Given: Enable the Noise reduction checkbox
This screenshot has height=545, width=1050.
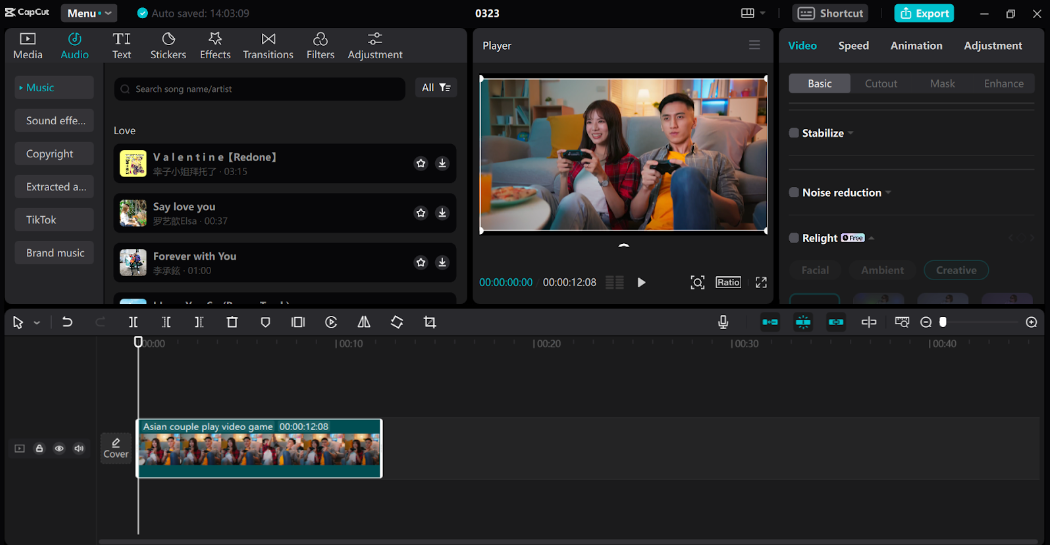Looking at the screenshot, I should point(794,192).
